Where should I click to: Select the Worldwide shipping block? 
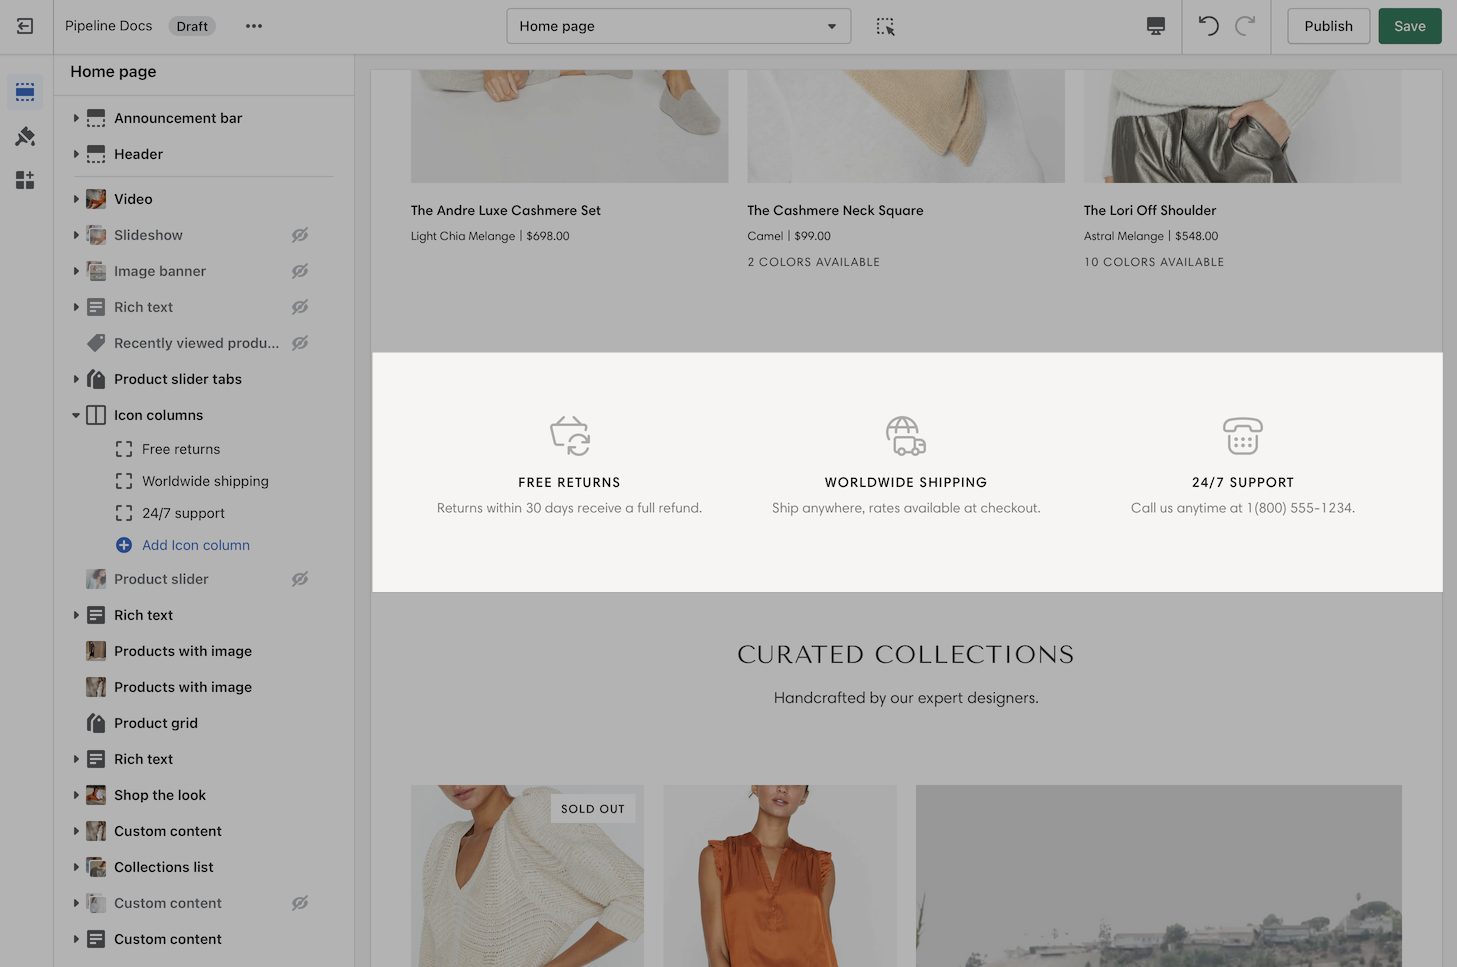205,481
